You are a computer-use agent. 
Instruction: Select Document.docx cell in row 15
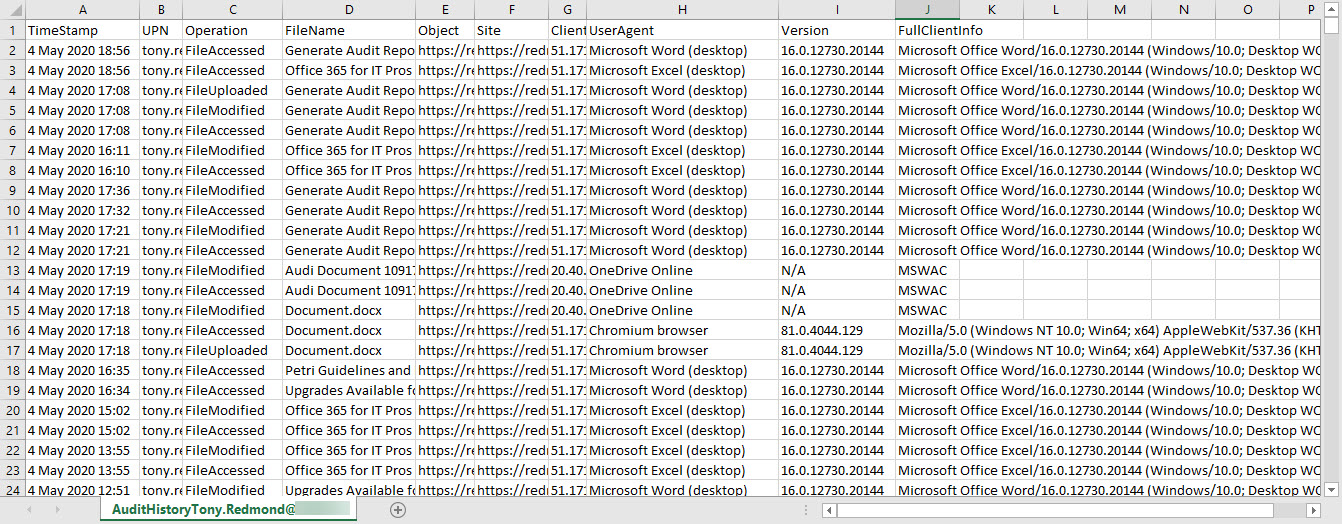coord(348,310)
